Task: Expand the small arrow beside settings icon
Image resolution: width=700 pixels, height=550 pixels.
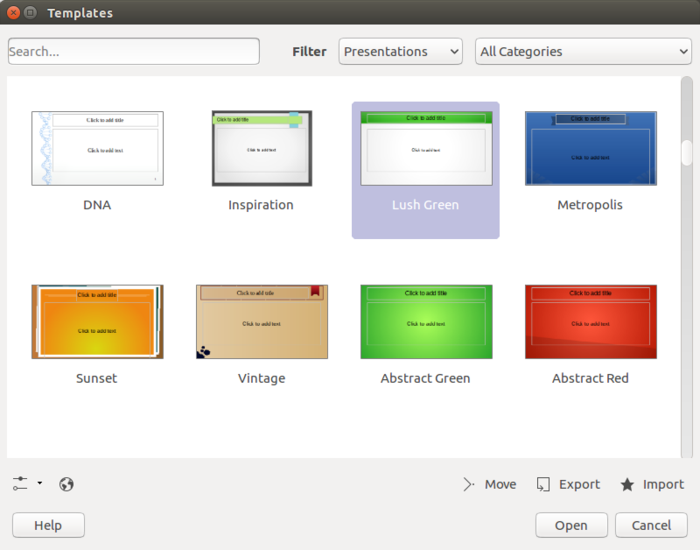Action: [x=40, y=484]
